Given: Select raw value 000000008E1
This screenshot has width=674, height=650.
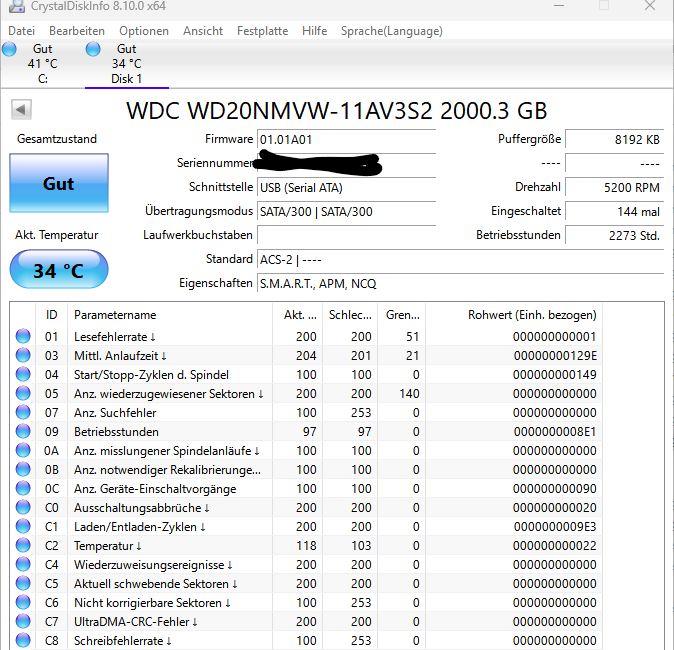Looking at the screenshot, I should coord(555,432).
